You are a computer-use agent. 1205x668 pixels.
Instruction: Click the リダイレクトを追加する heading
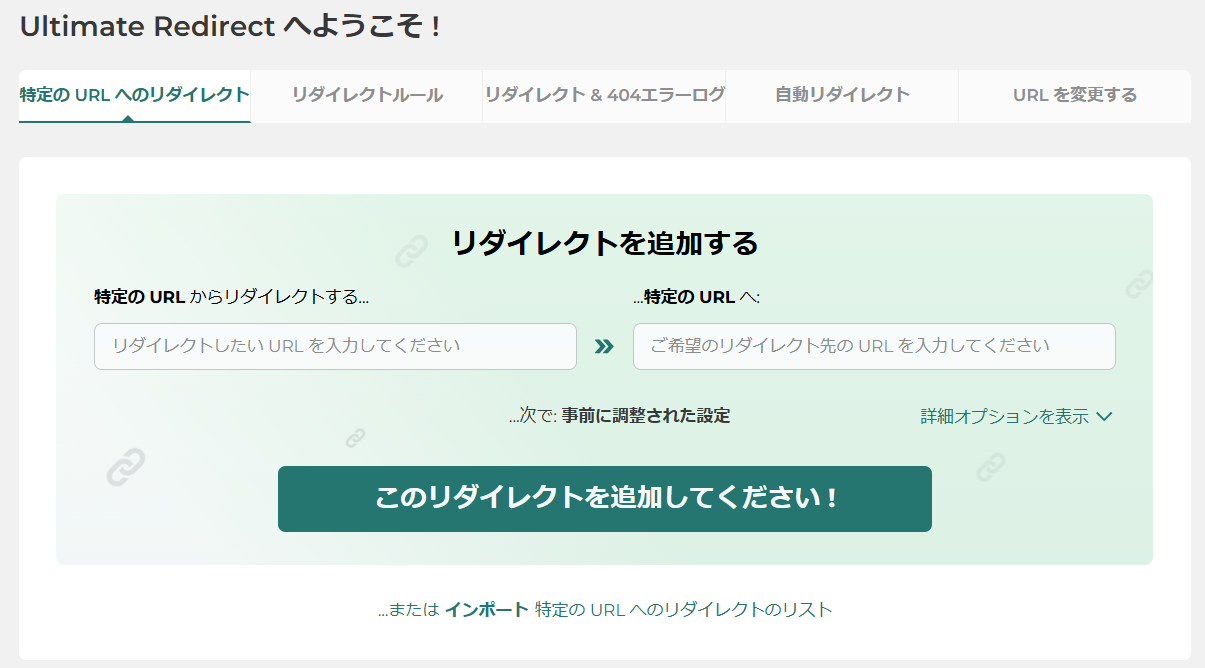[605, 243]
